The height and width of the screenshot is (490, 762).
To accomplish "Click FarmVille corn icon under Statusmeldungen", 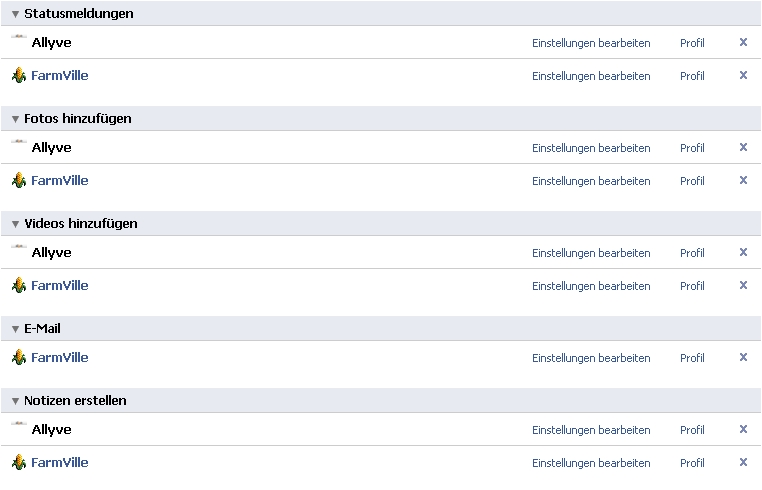I will (x=18, y=76).
